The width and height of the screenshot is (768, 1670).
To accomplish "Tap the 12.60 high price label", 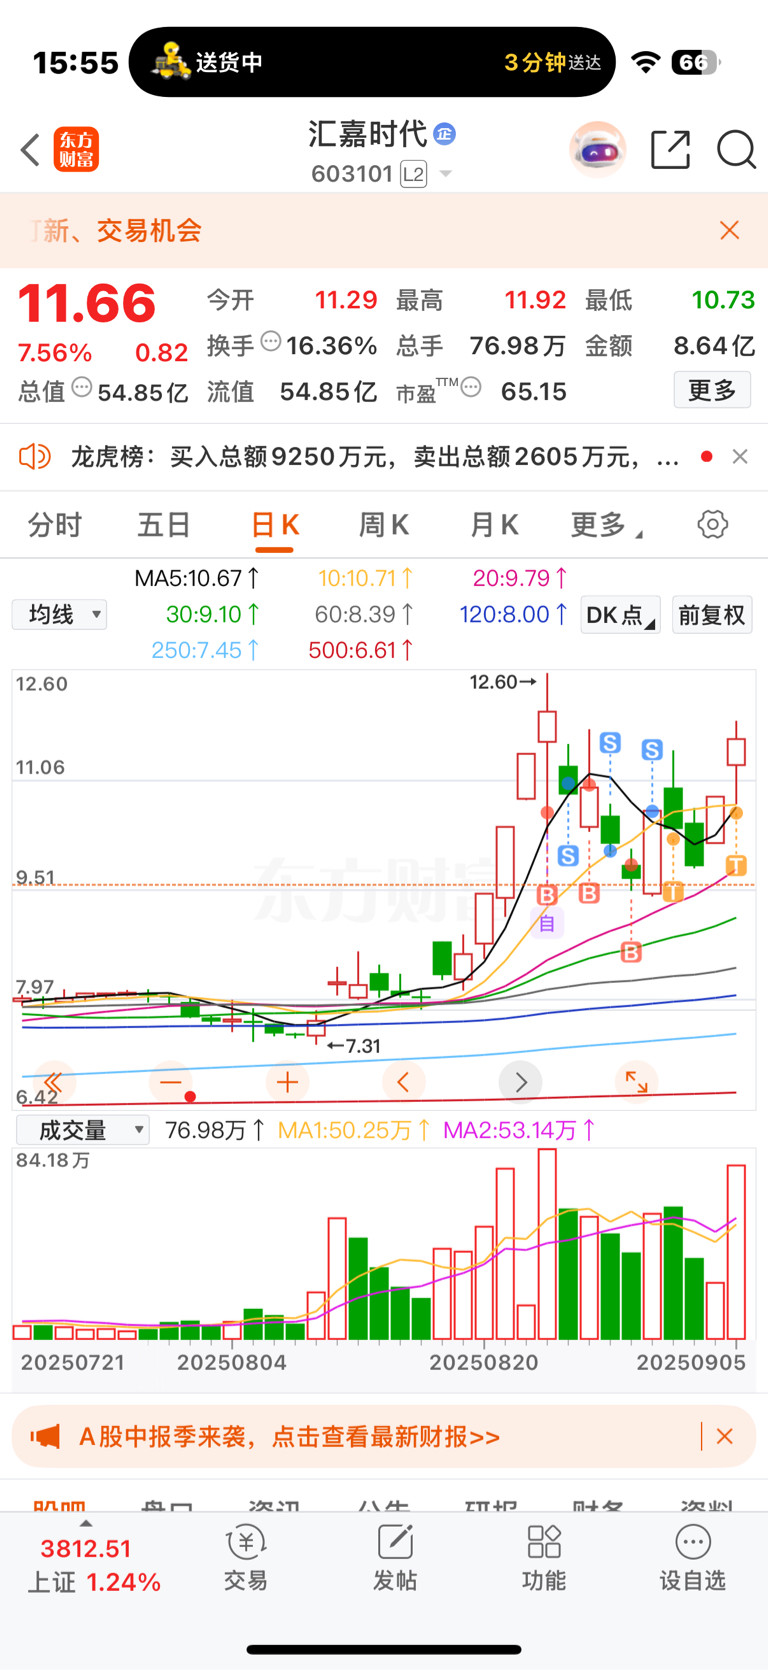I will click(x=502, y=682).
